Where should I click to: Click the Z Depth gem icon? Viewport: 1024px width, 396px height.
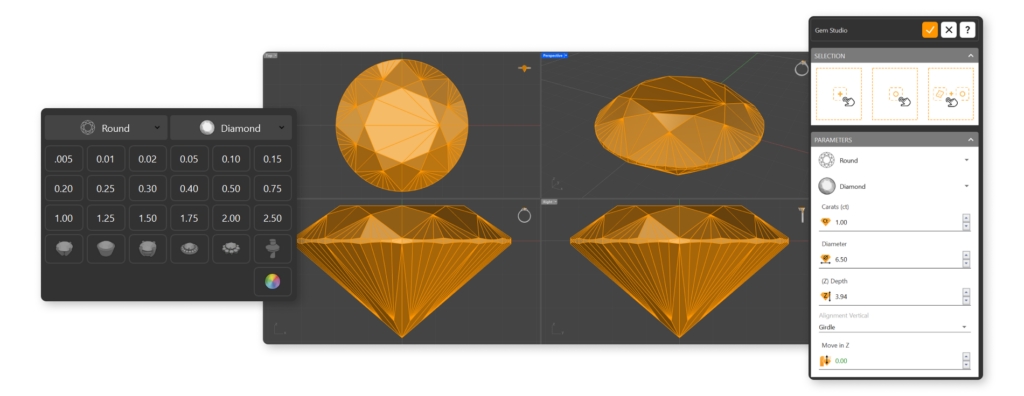[x=825, y=297]
